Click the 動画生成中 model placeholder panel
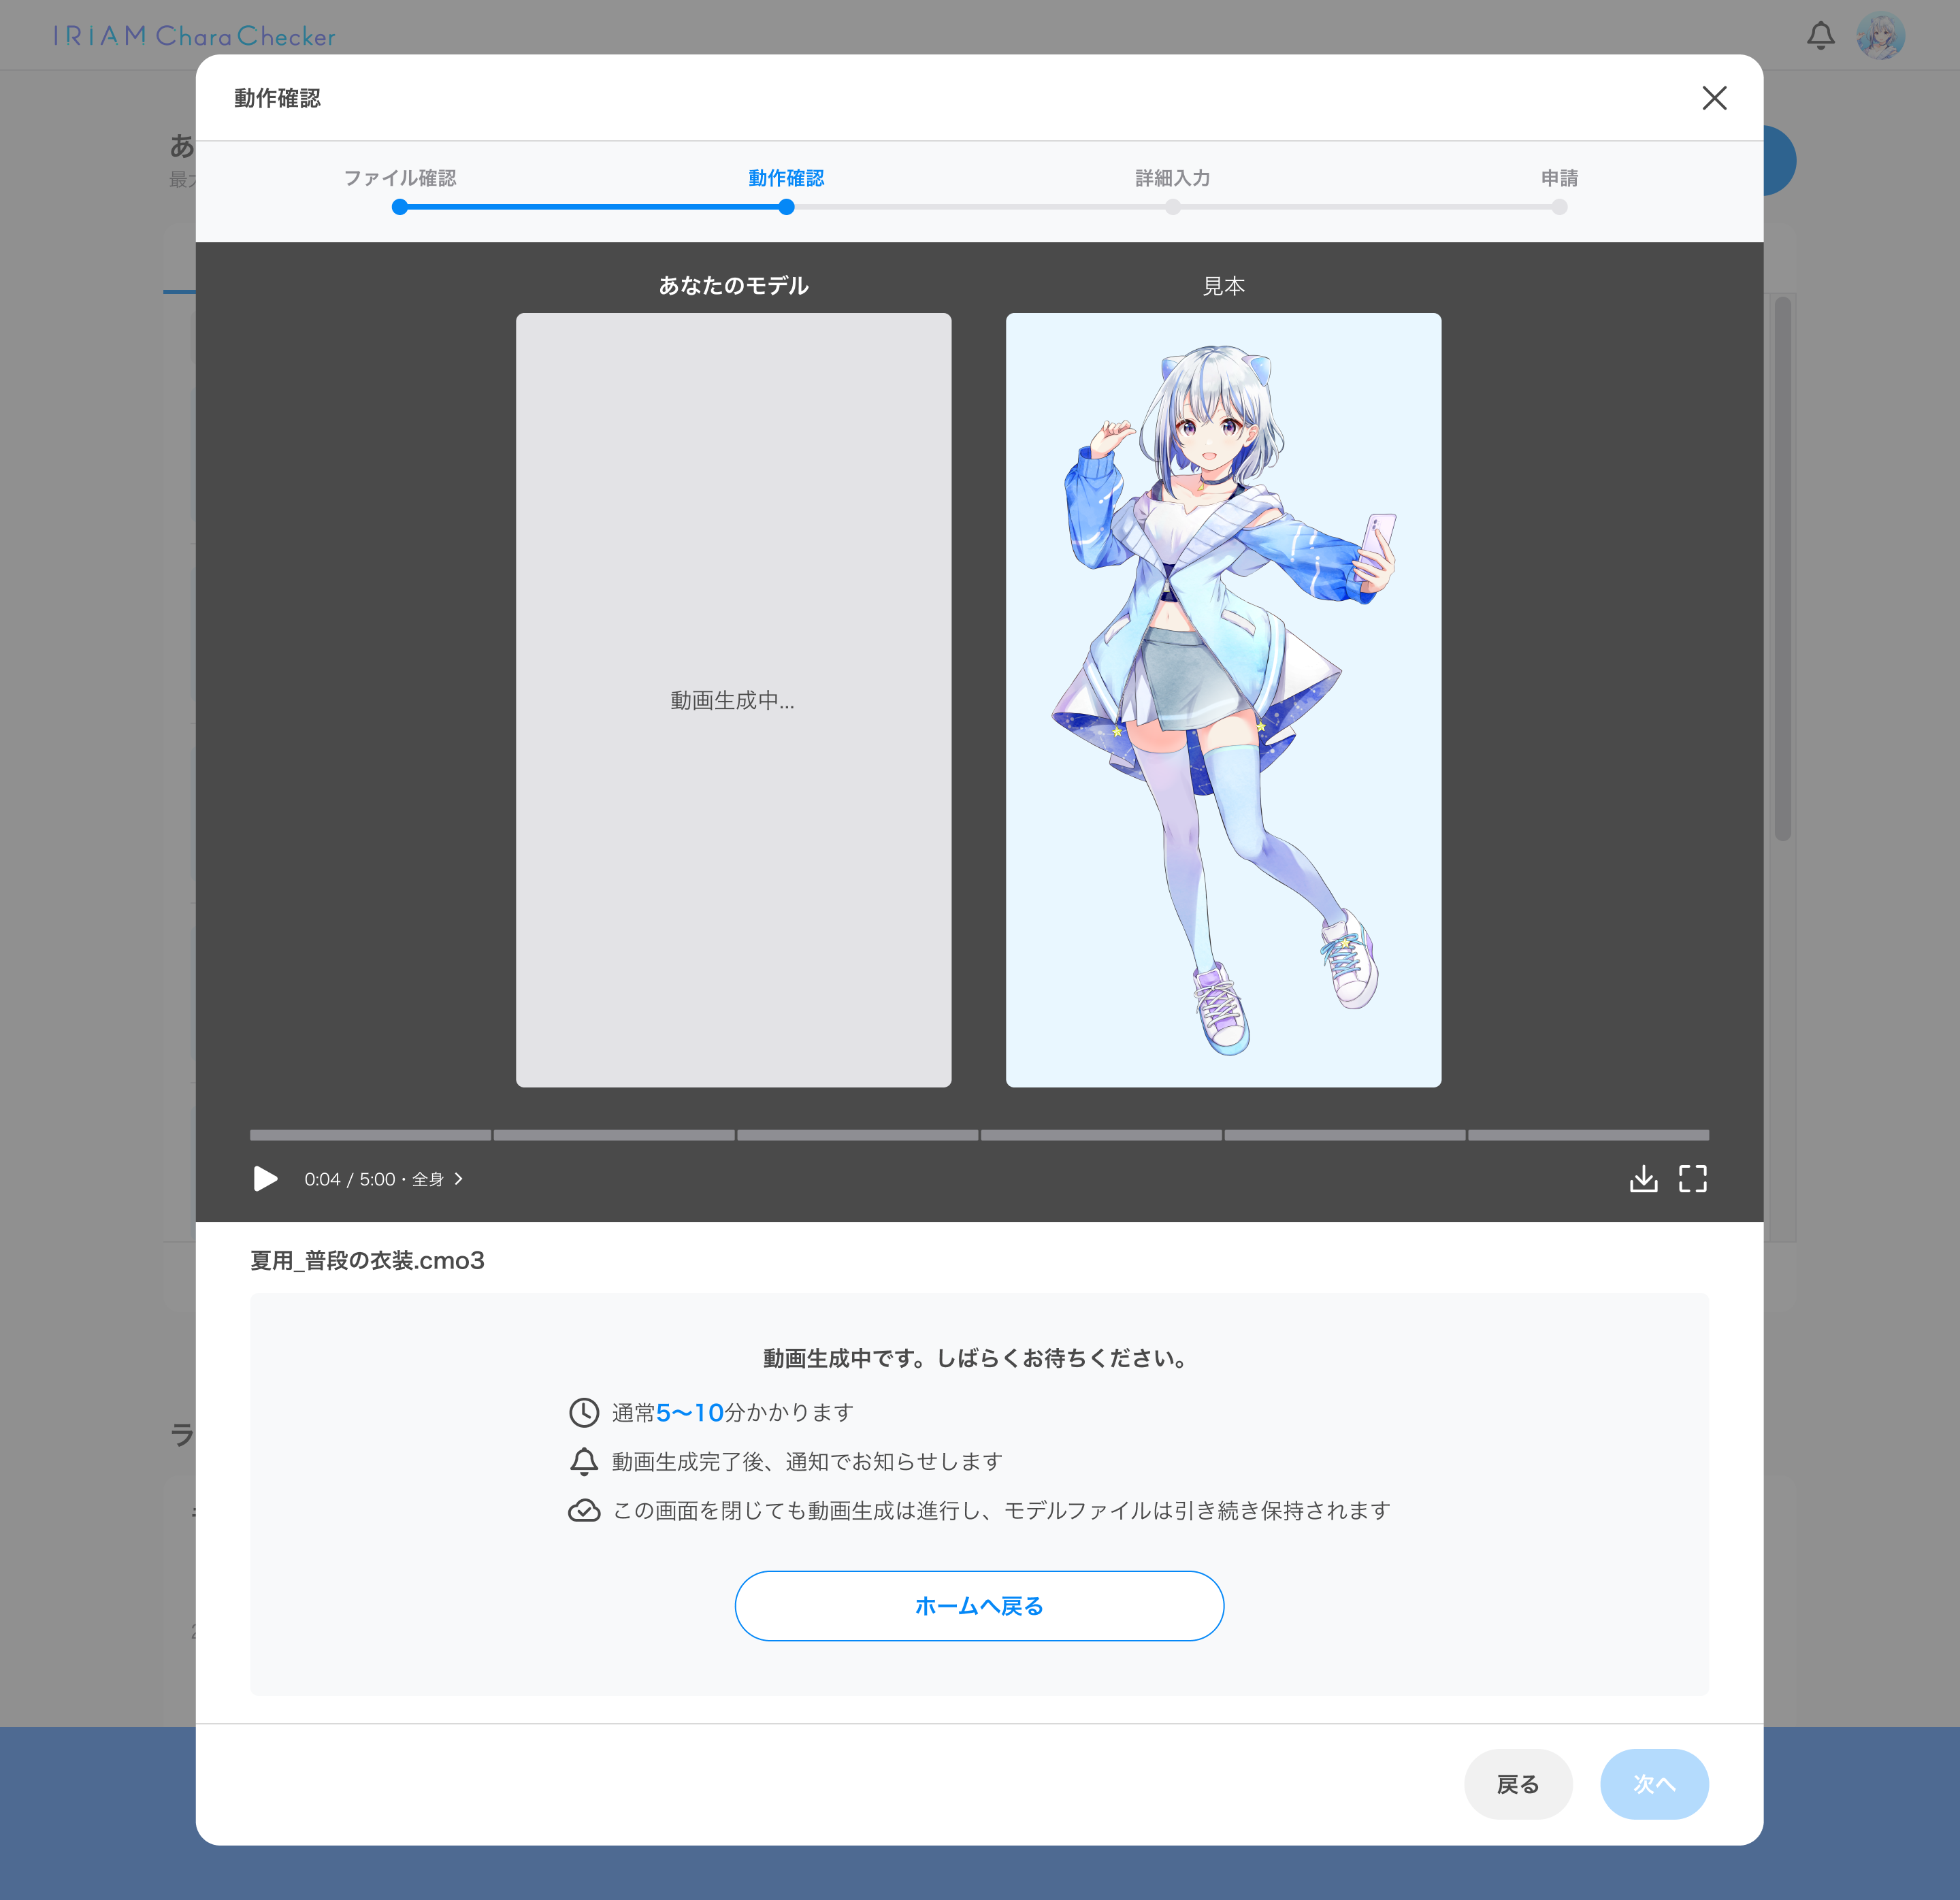The image size is (1960, 1900). [733, 700]
